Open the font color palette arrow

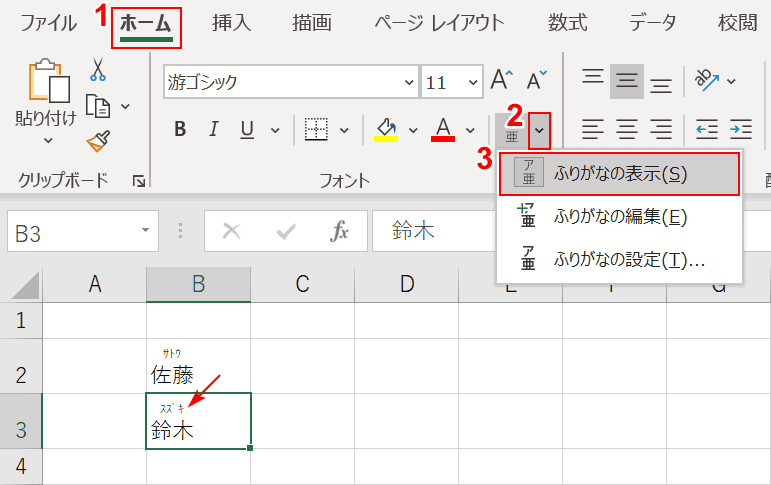point(471,130)
